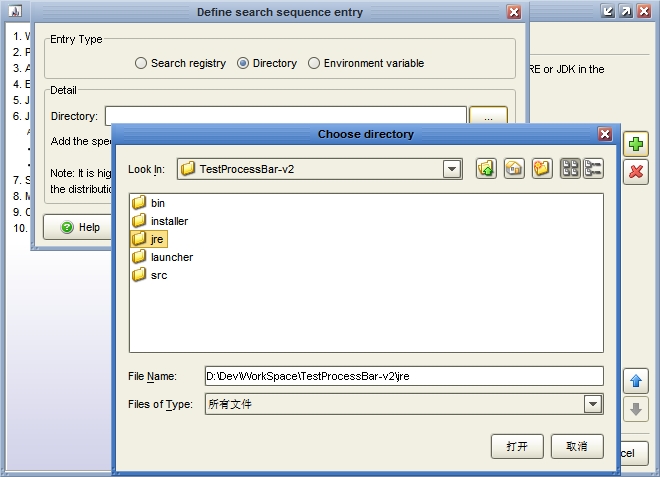Image resolution: width=660 pixels, height=477 pixels.
Task: Switch file chooser to Details view
Action: pos(593,169)
